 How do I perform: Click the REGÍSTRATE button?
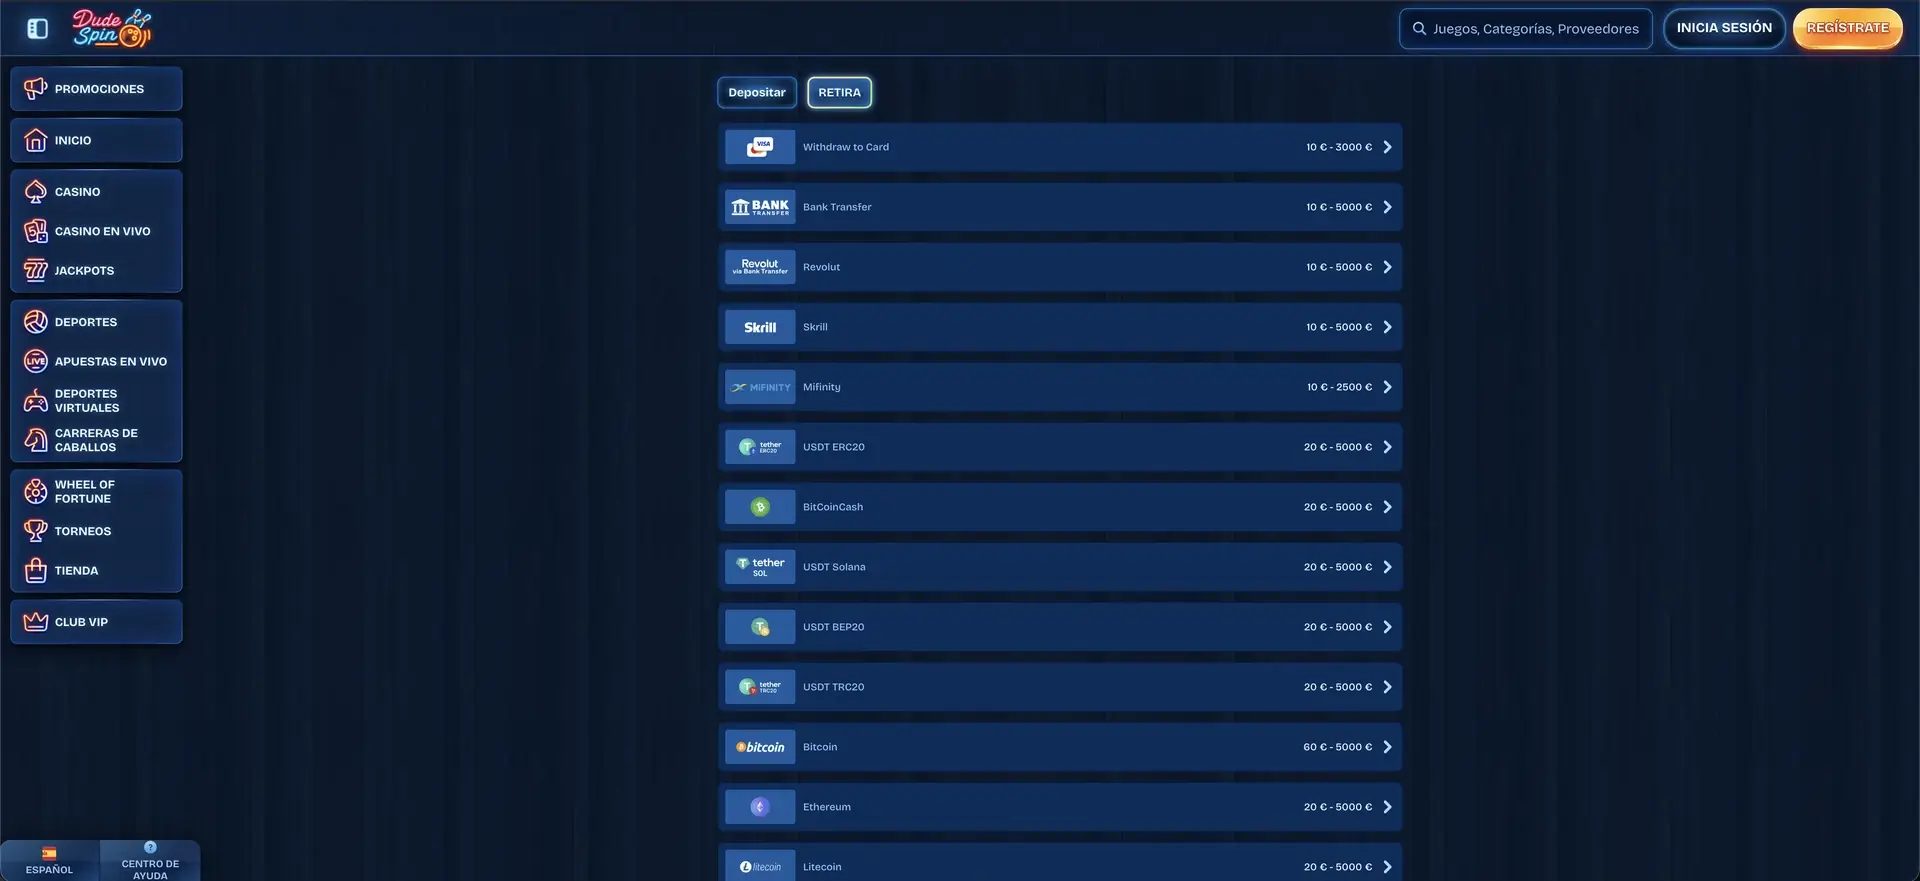coord(1848,28)
